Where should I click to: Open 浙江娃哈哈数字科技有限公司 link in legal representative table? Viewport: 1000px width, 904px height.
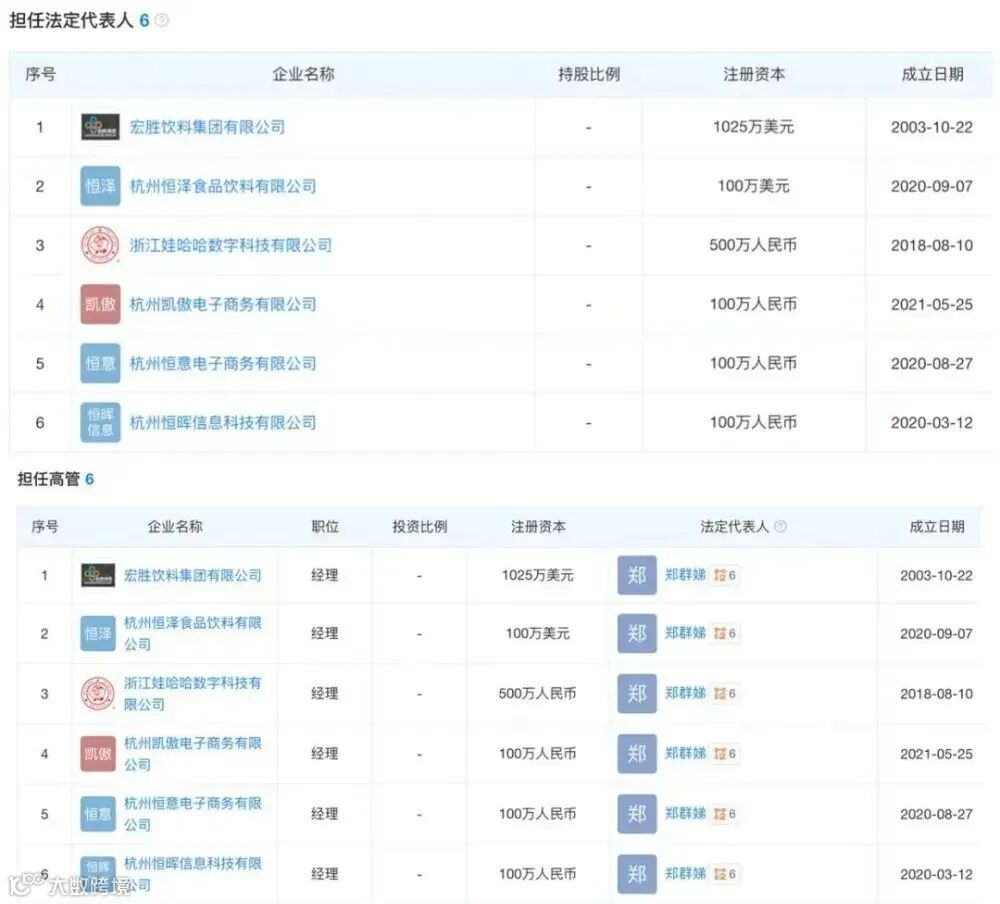(x=231, y=245)
